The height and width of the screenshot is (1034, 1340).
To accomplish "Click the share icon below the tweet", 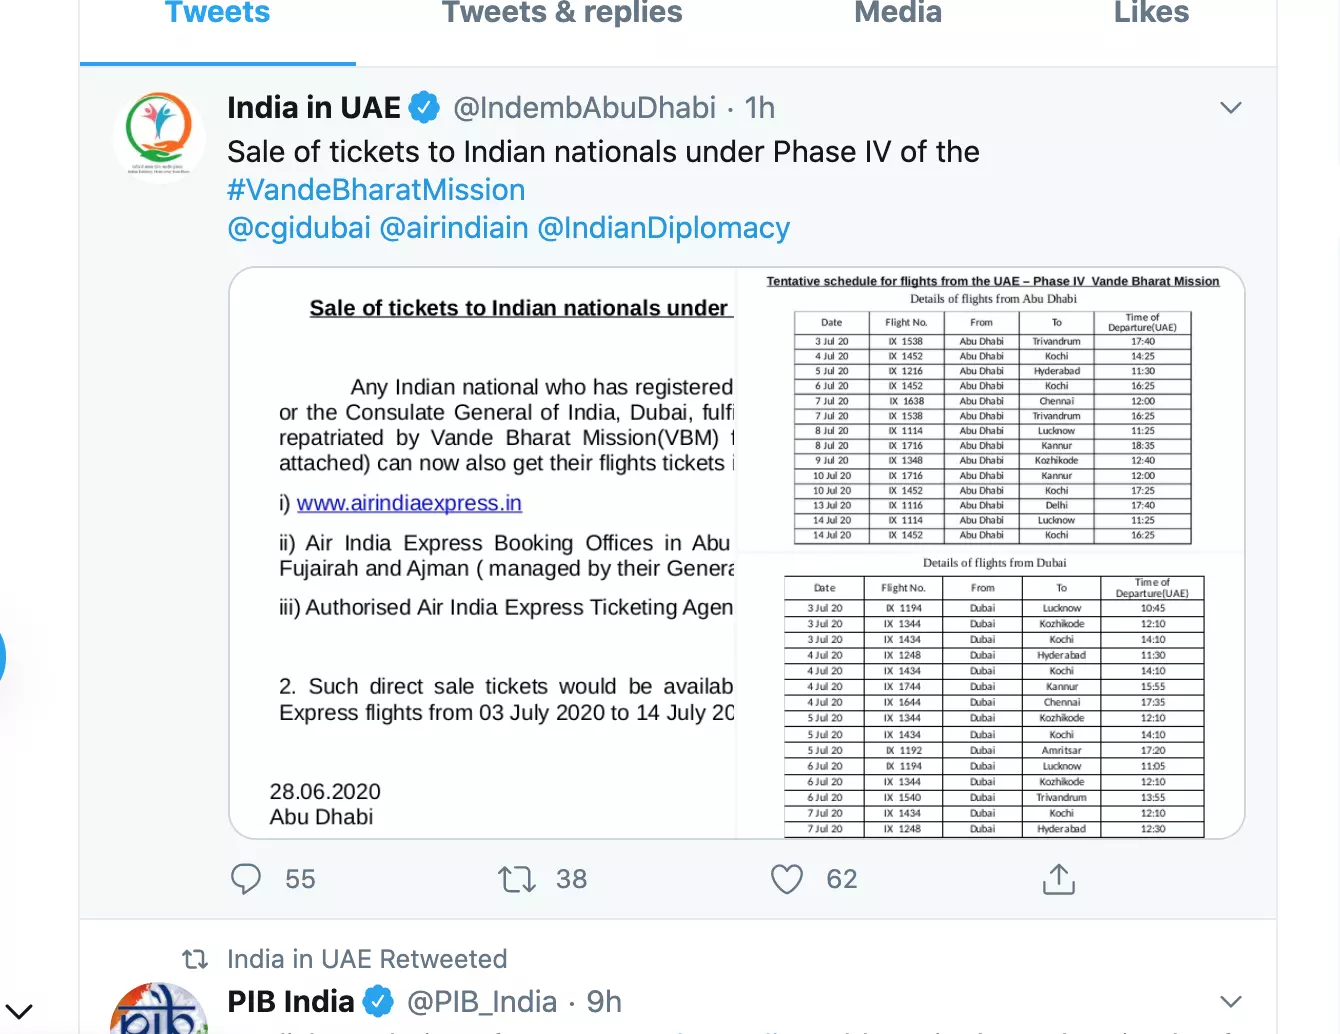I will coord(1058,879).
